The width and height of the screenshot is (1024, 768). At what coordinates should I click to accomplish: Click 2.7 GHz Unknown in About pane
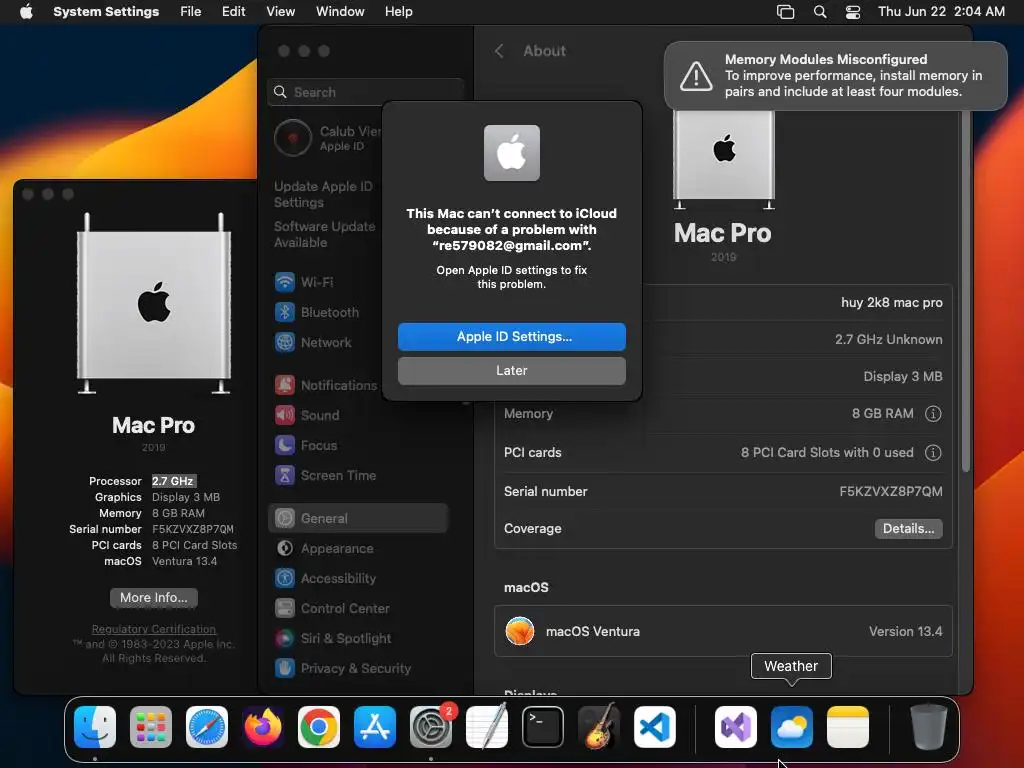pos(888,340)
